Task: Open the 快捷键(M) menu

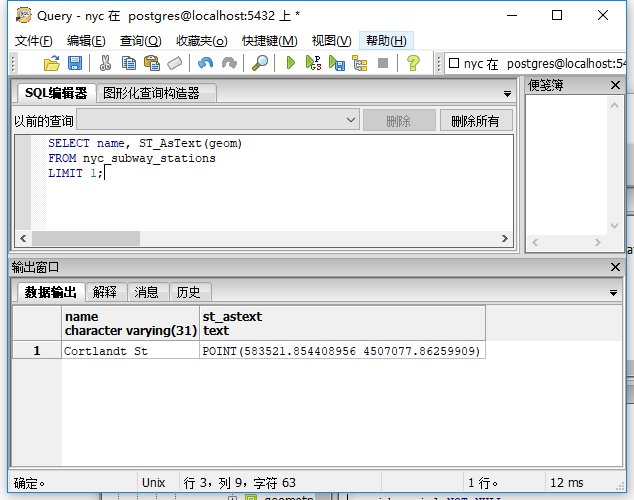Action: click(270, 41)
